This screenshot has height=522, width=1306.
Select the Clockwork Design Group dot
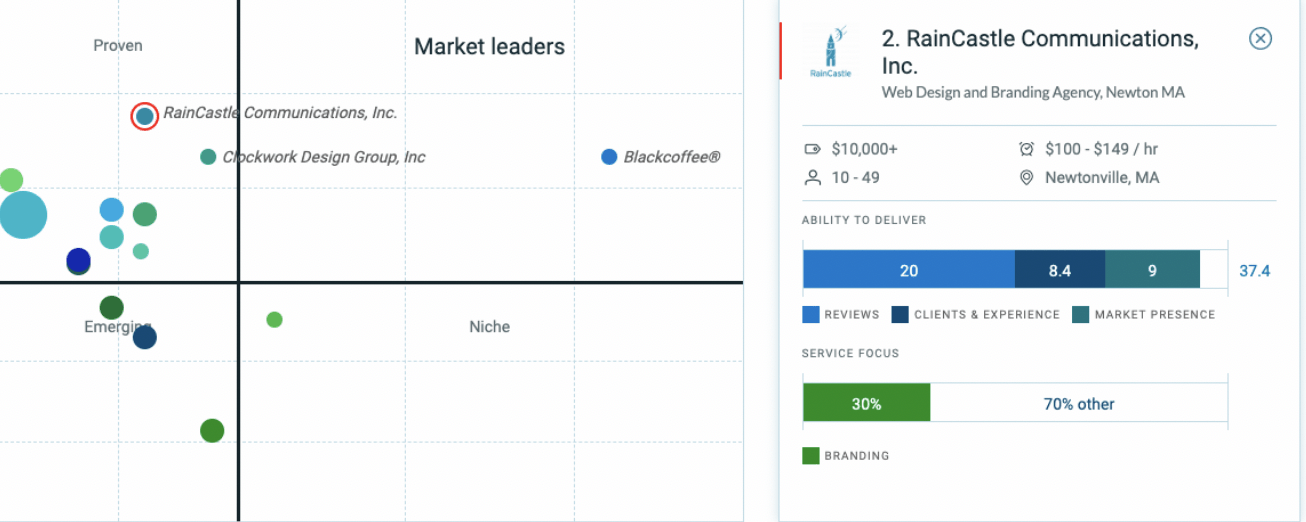pyautogui.click(x=208, y=157)
